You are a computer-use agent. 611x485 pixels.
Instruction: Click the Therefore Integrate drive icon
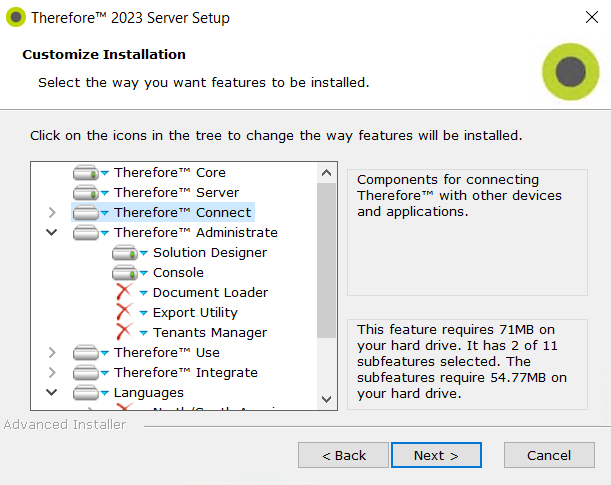click(x=85, y=372)
